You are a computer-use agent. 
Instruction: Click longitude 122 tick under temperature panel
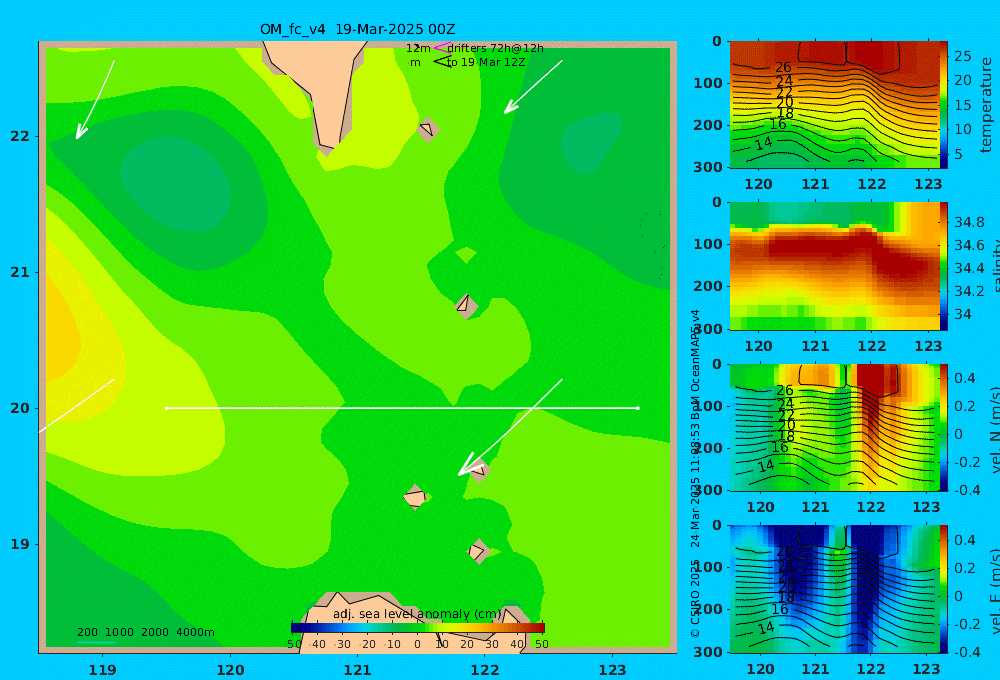[872, 184]
